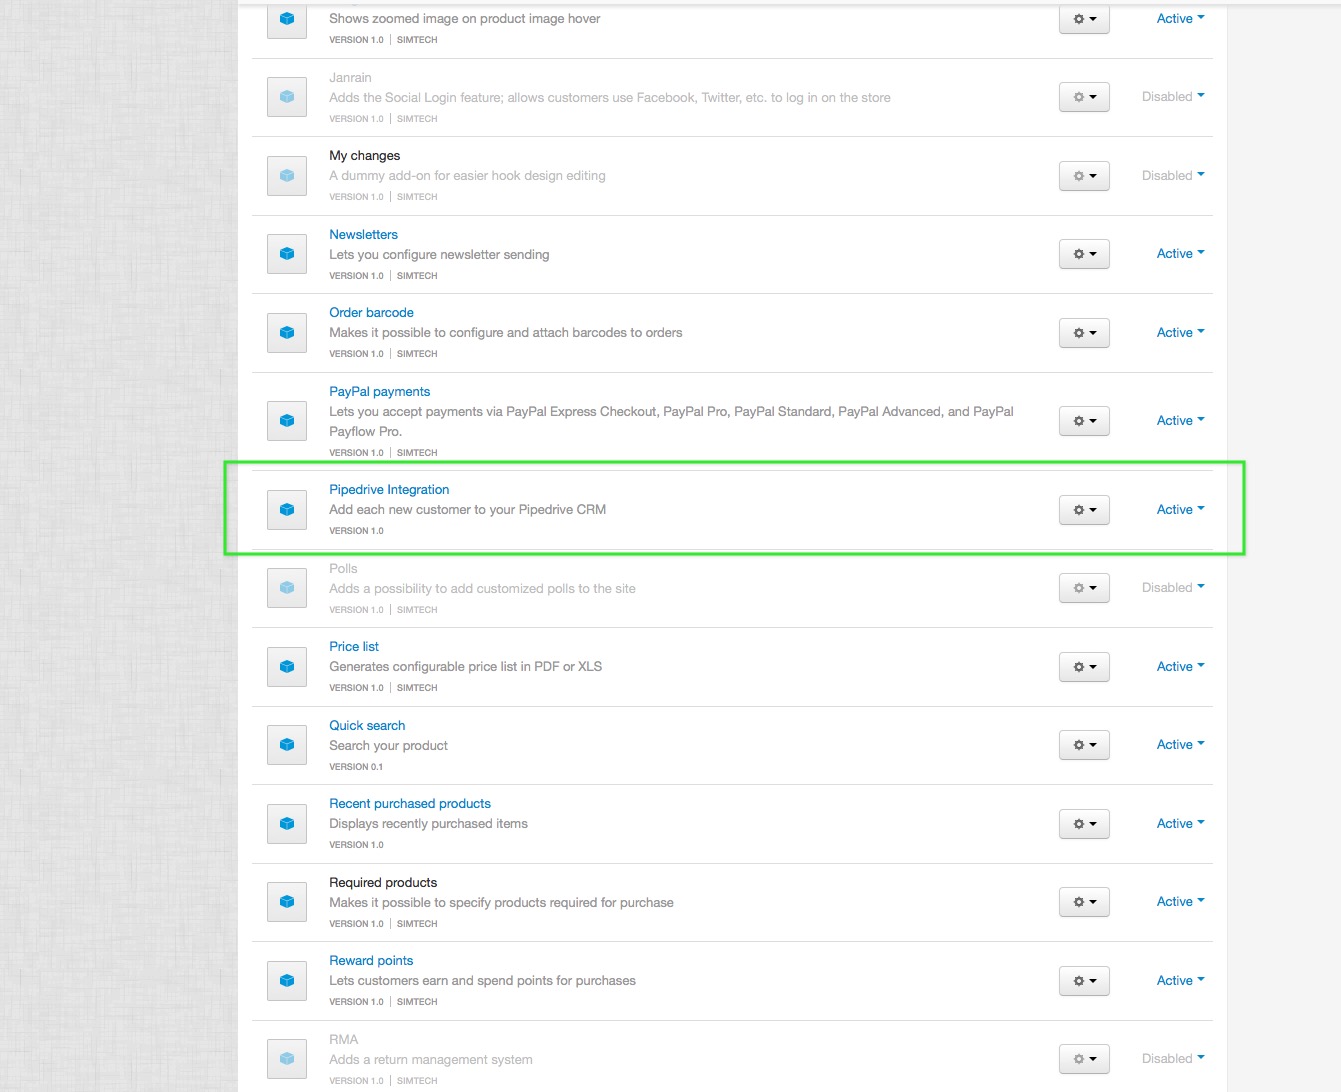The image size is (1341, 1092).
Task: Change Janrain status from Disabled
Action: [1173, 97]
